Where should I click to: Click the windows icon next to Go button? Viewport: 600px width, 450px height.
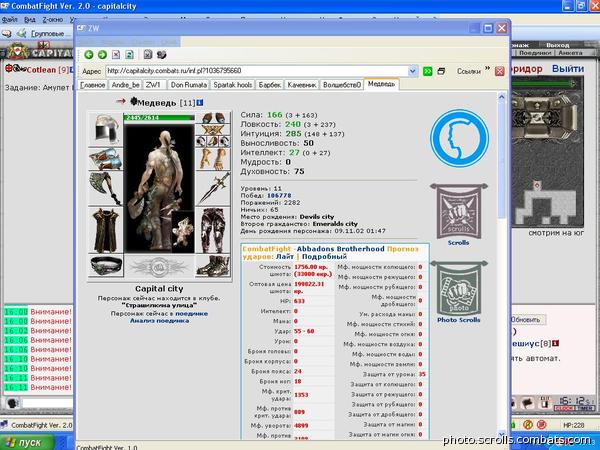tap(441, 71)
